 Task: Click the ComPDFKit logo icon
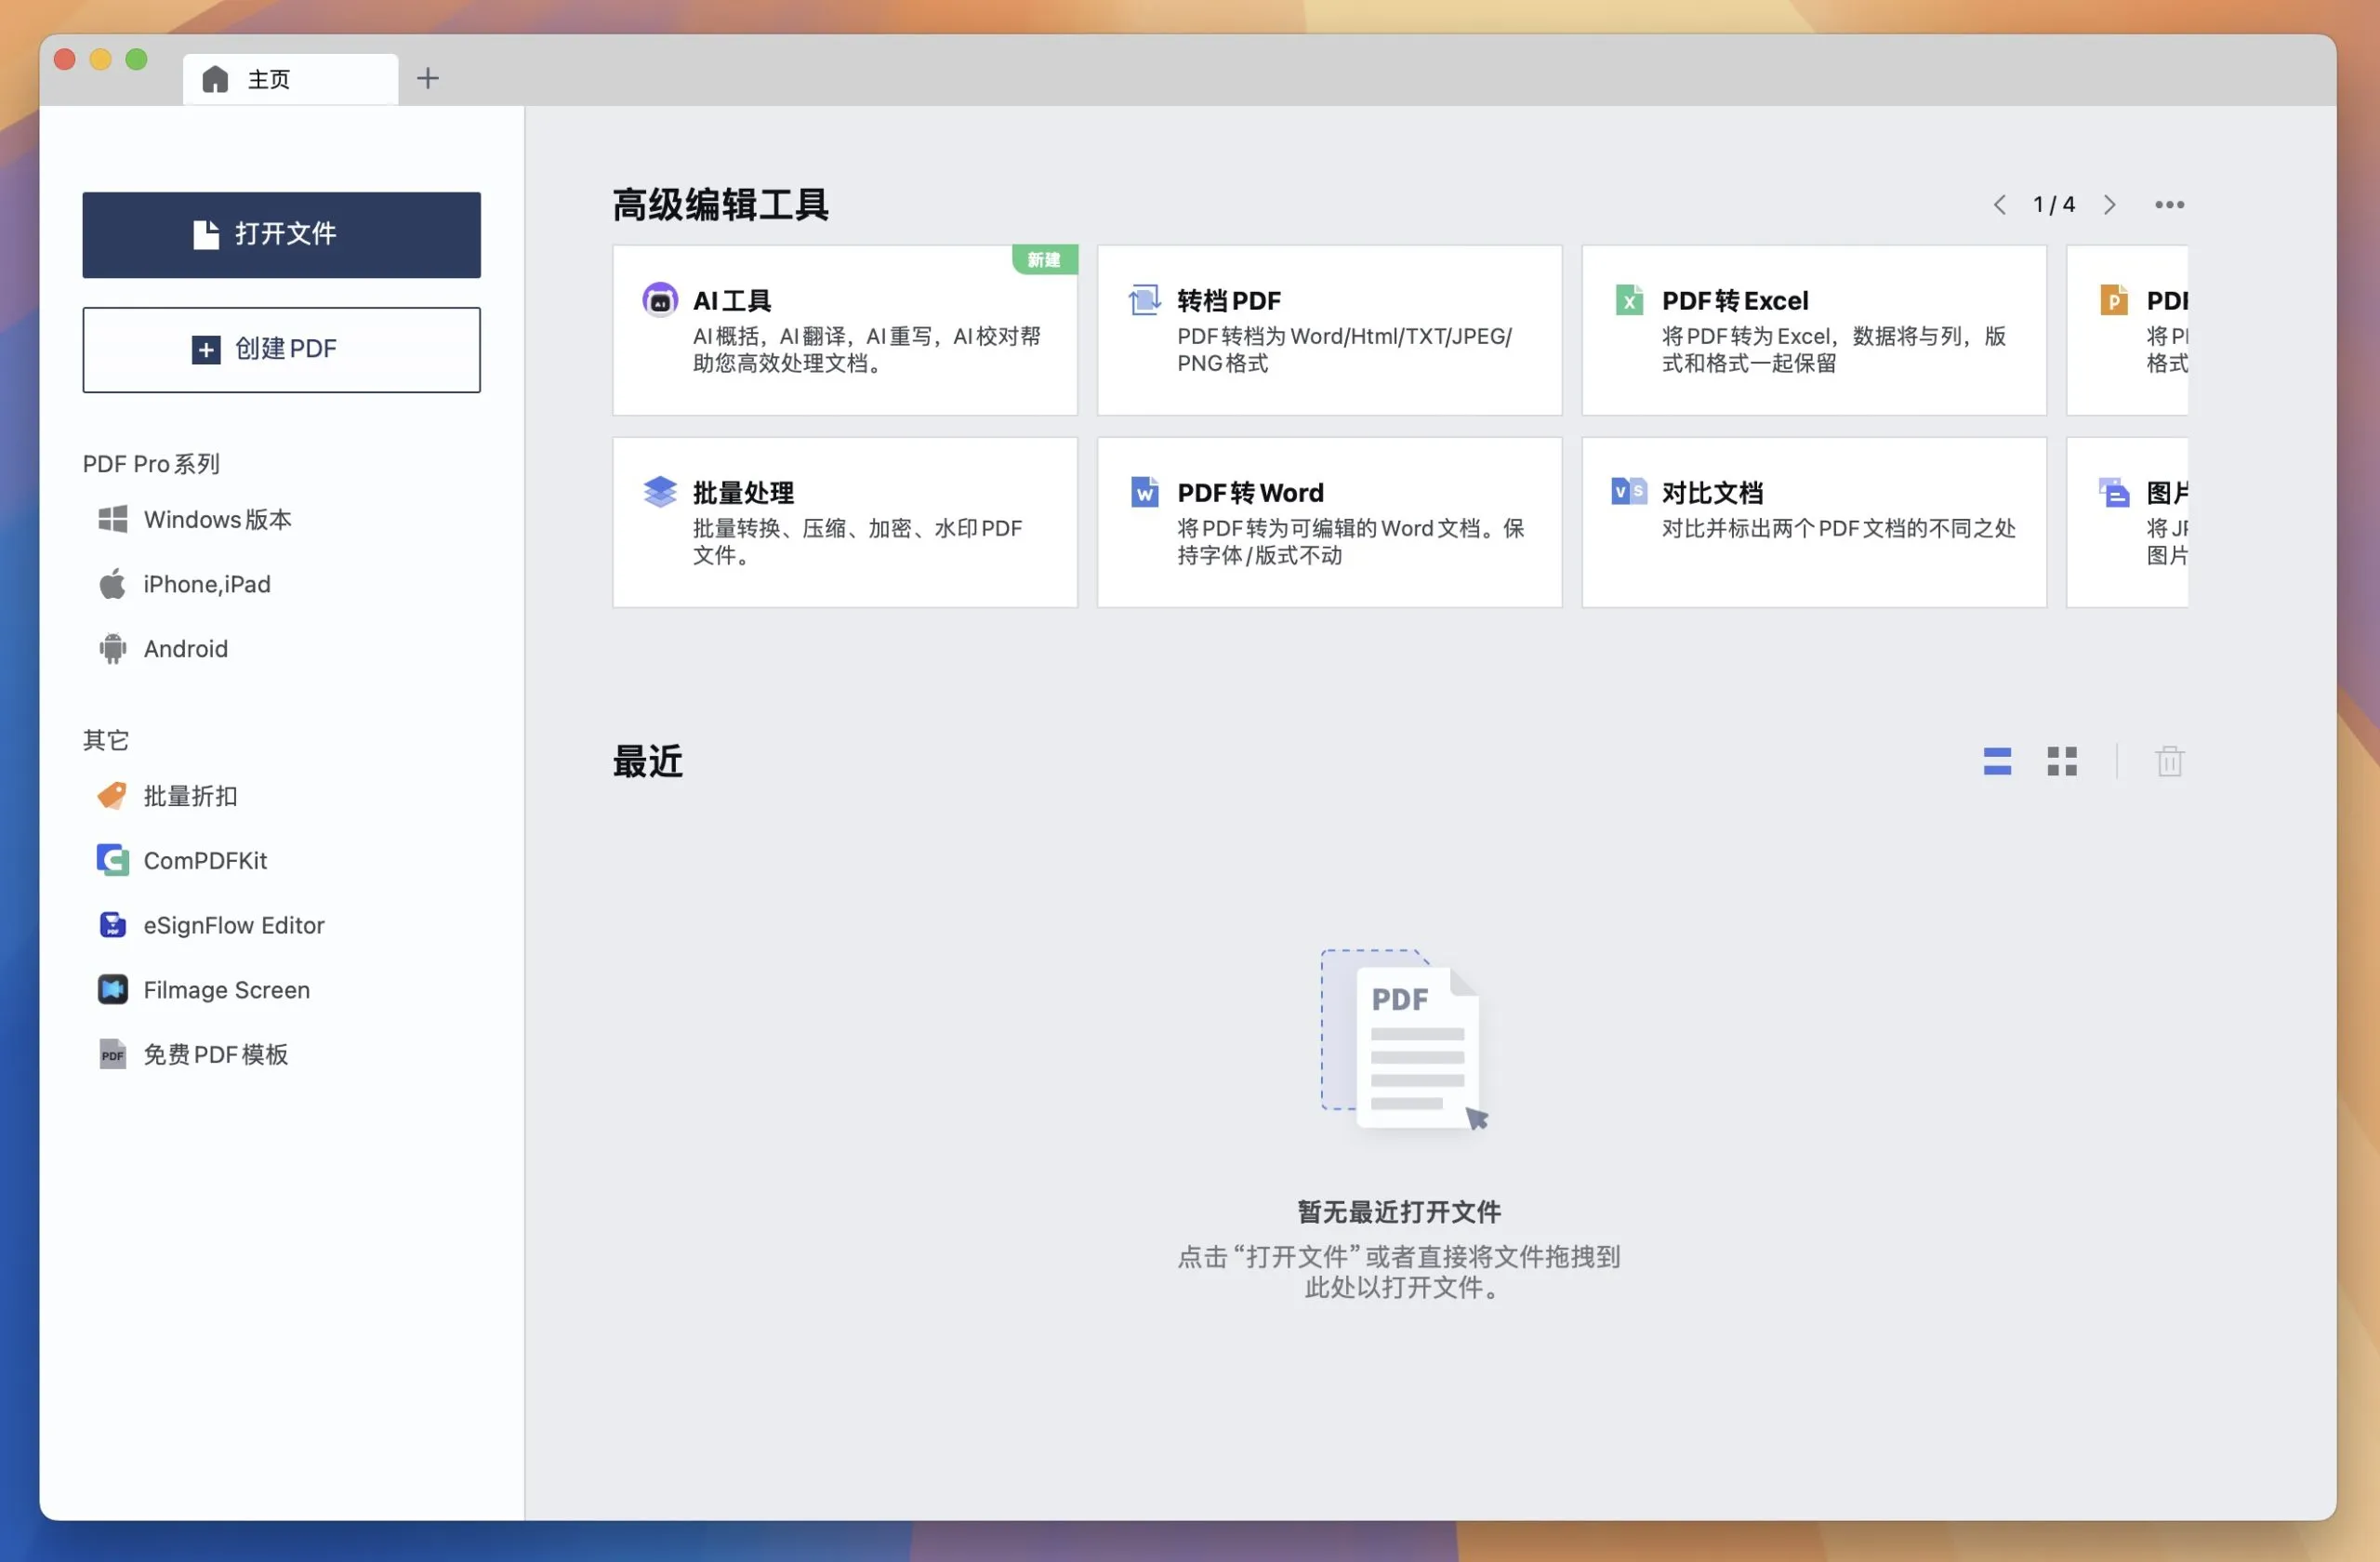(x=113, y=860)
